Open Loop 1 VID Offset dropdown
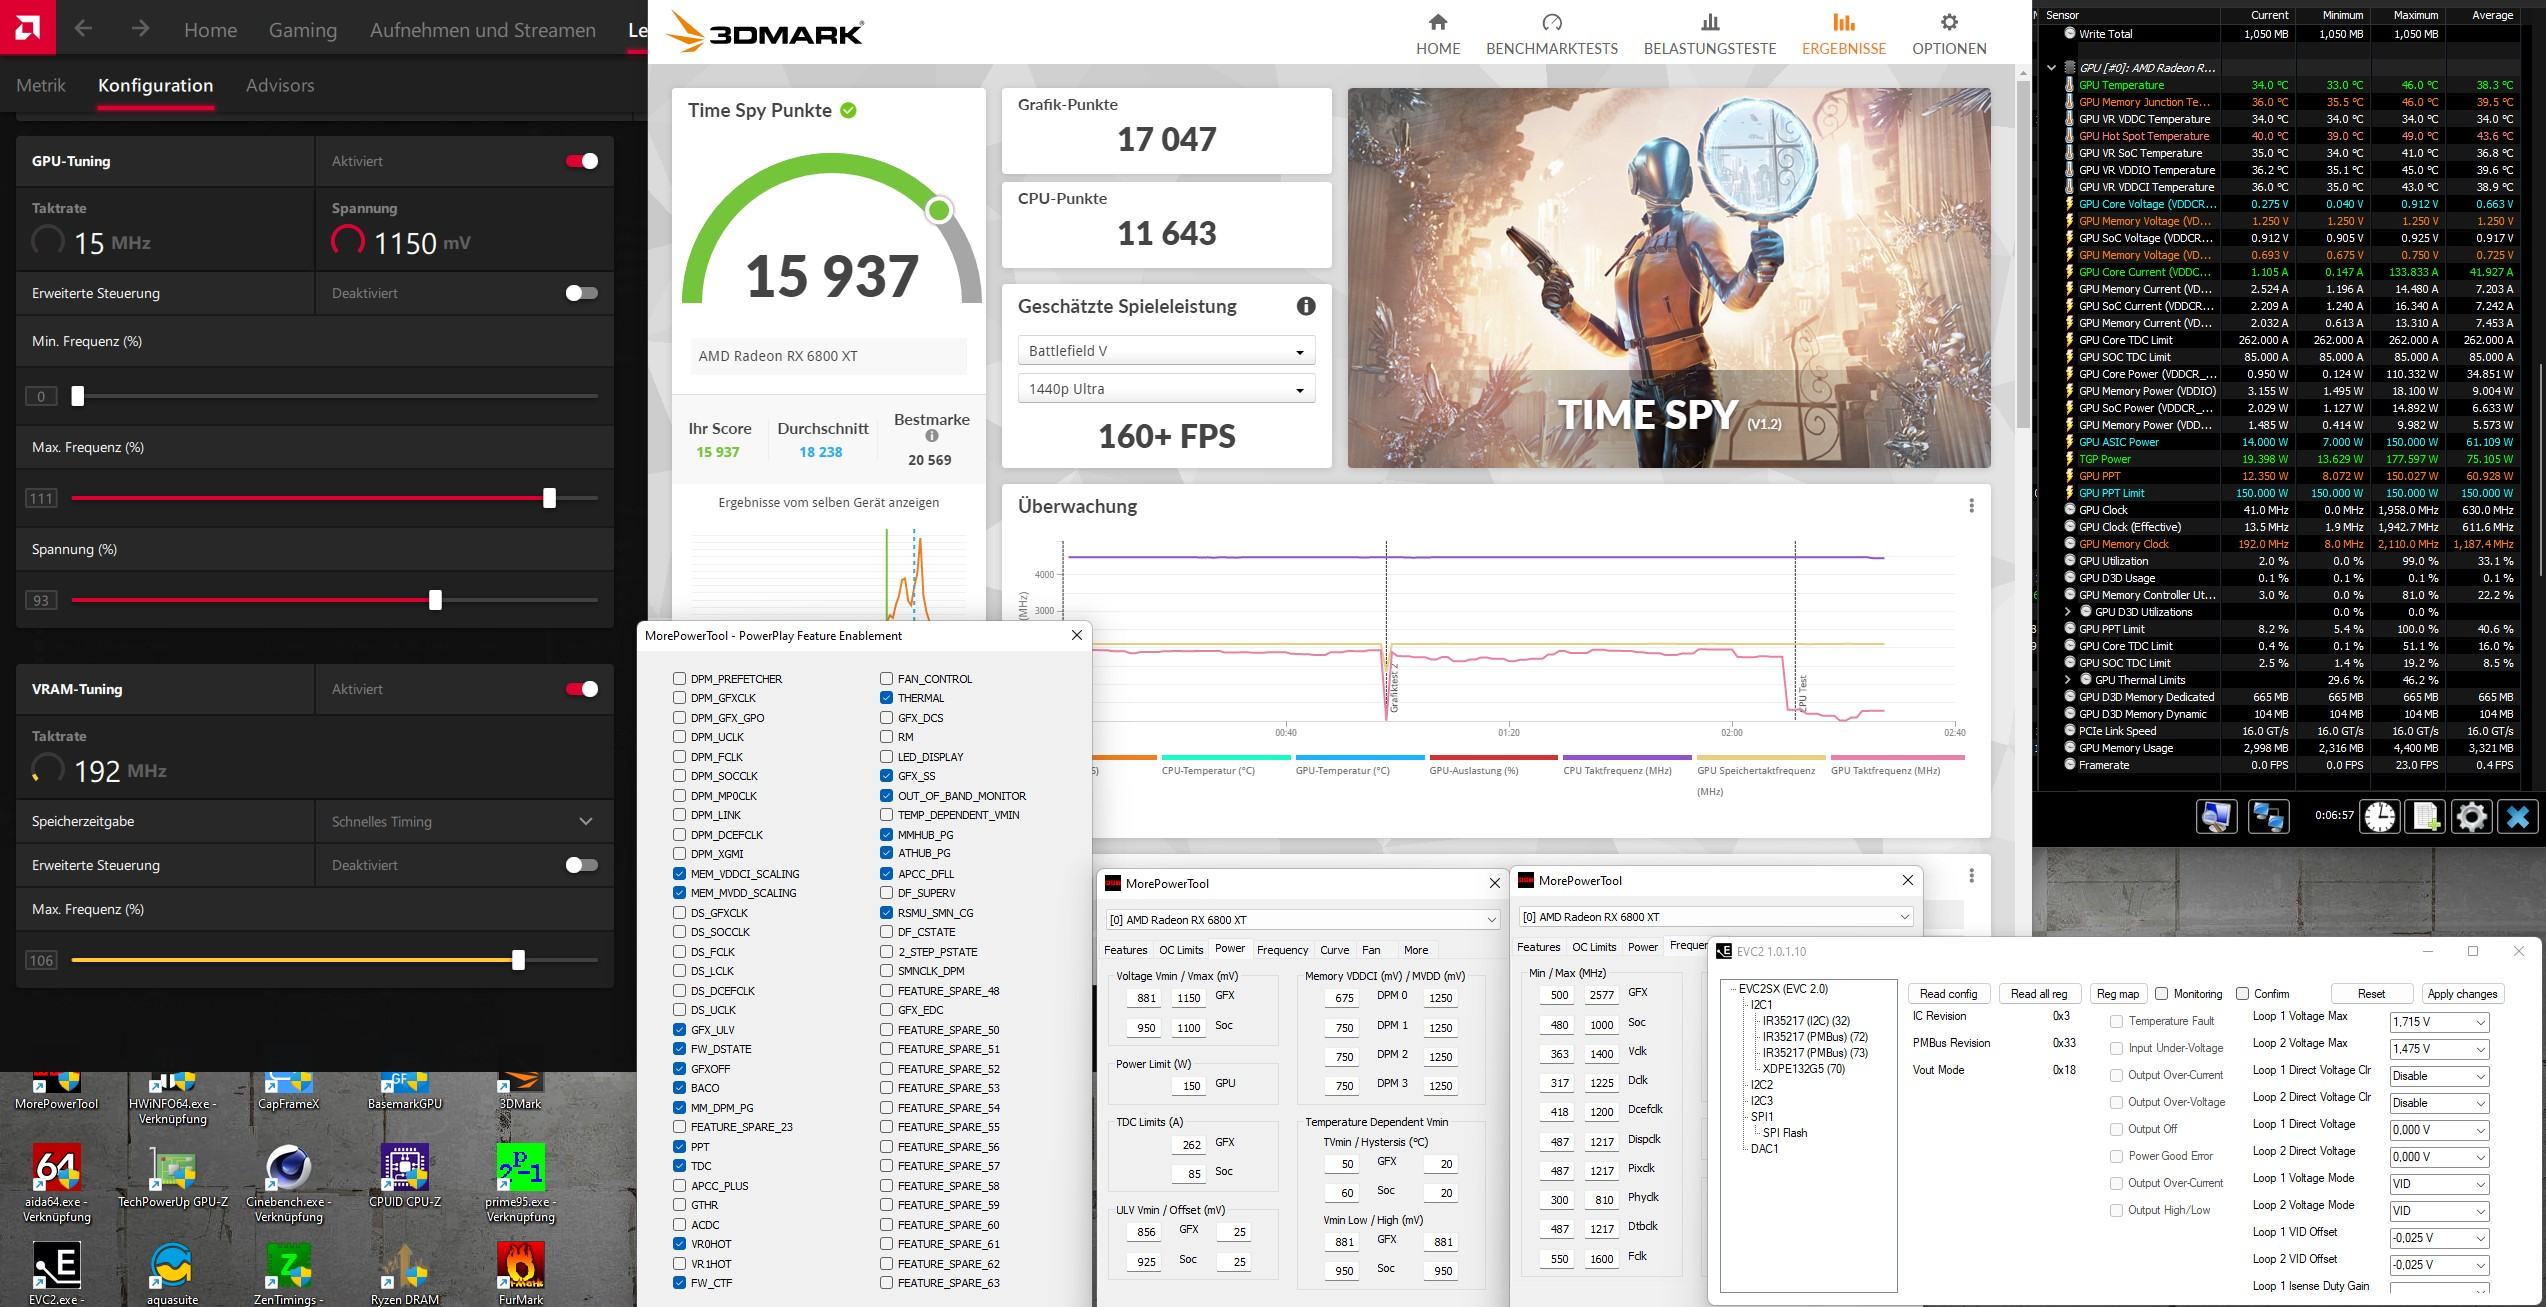2546x1307 pixels. pos(2439,1238)
